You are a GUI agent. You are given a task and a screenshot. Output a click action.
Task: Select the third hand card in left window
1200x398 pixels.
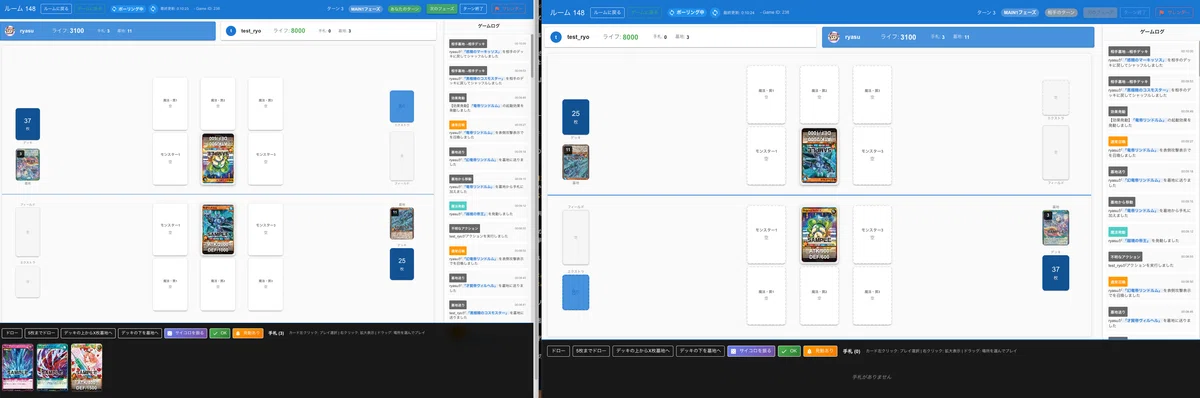[87, 367]
